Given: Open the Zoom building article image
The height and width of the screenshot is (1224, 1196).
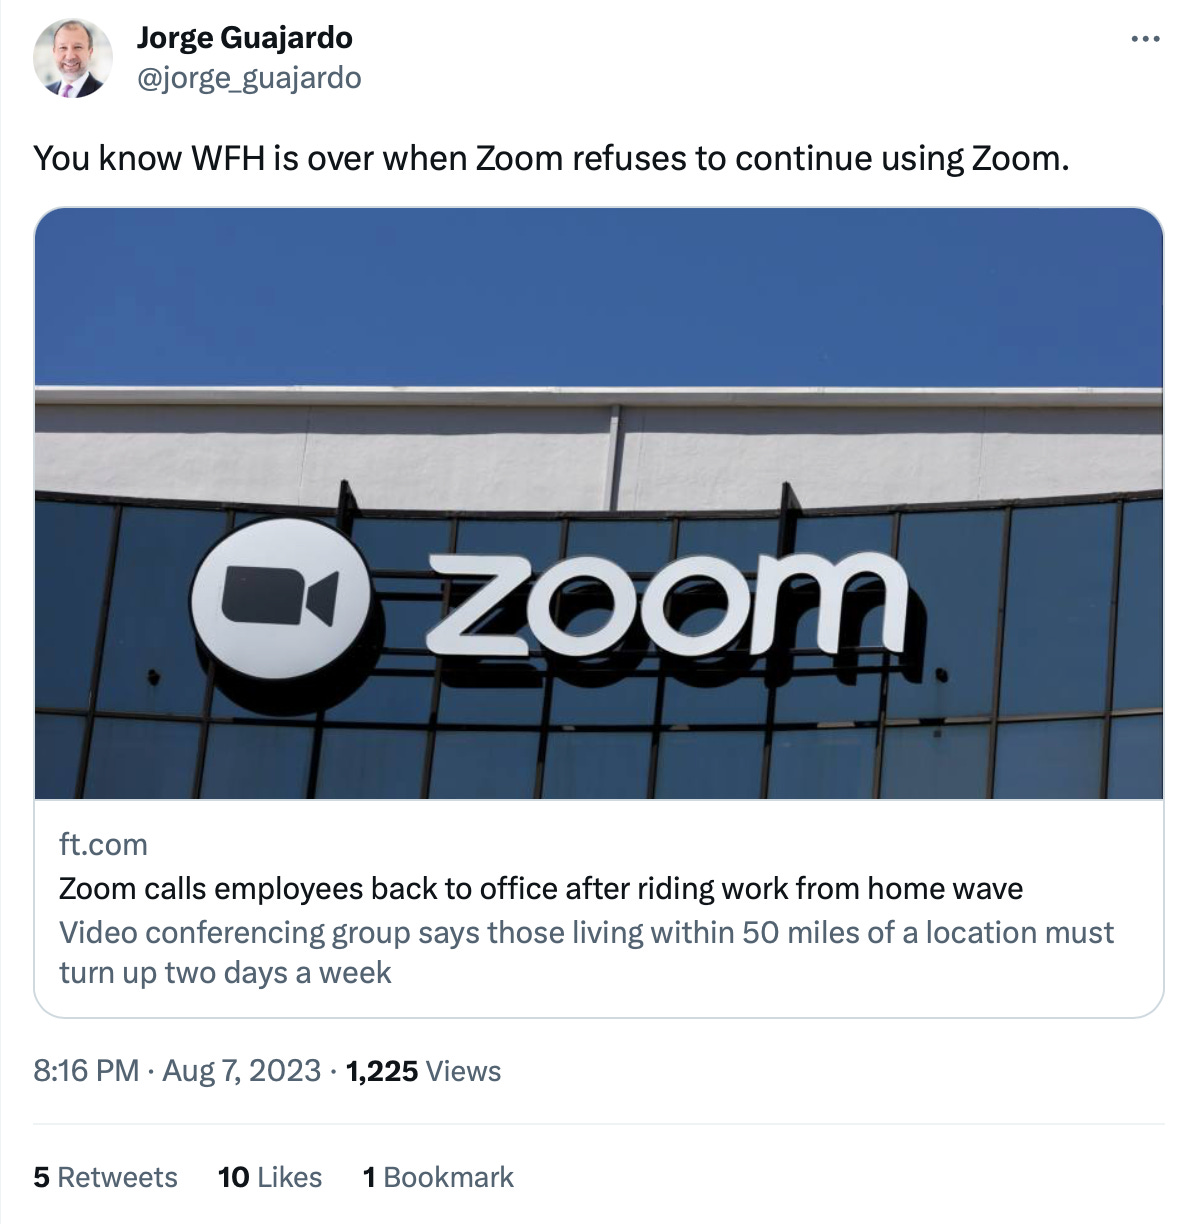Looking at the screenshot, I should [x=599, y=503].
